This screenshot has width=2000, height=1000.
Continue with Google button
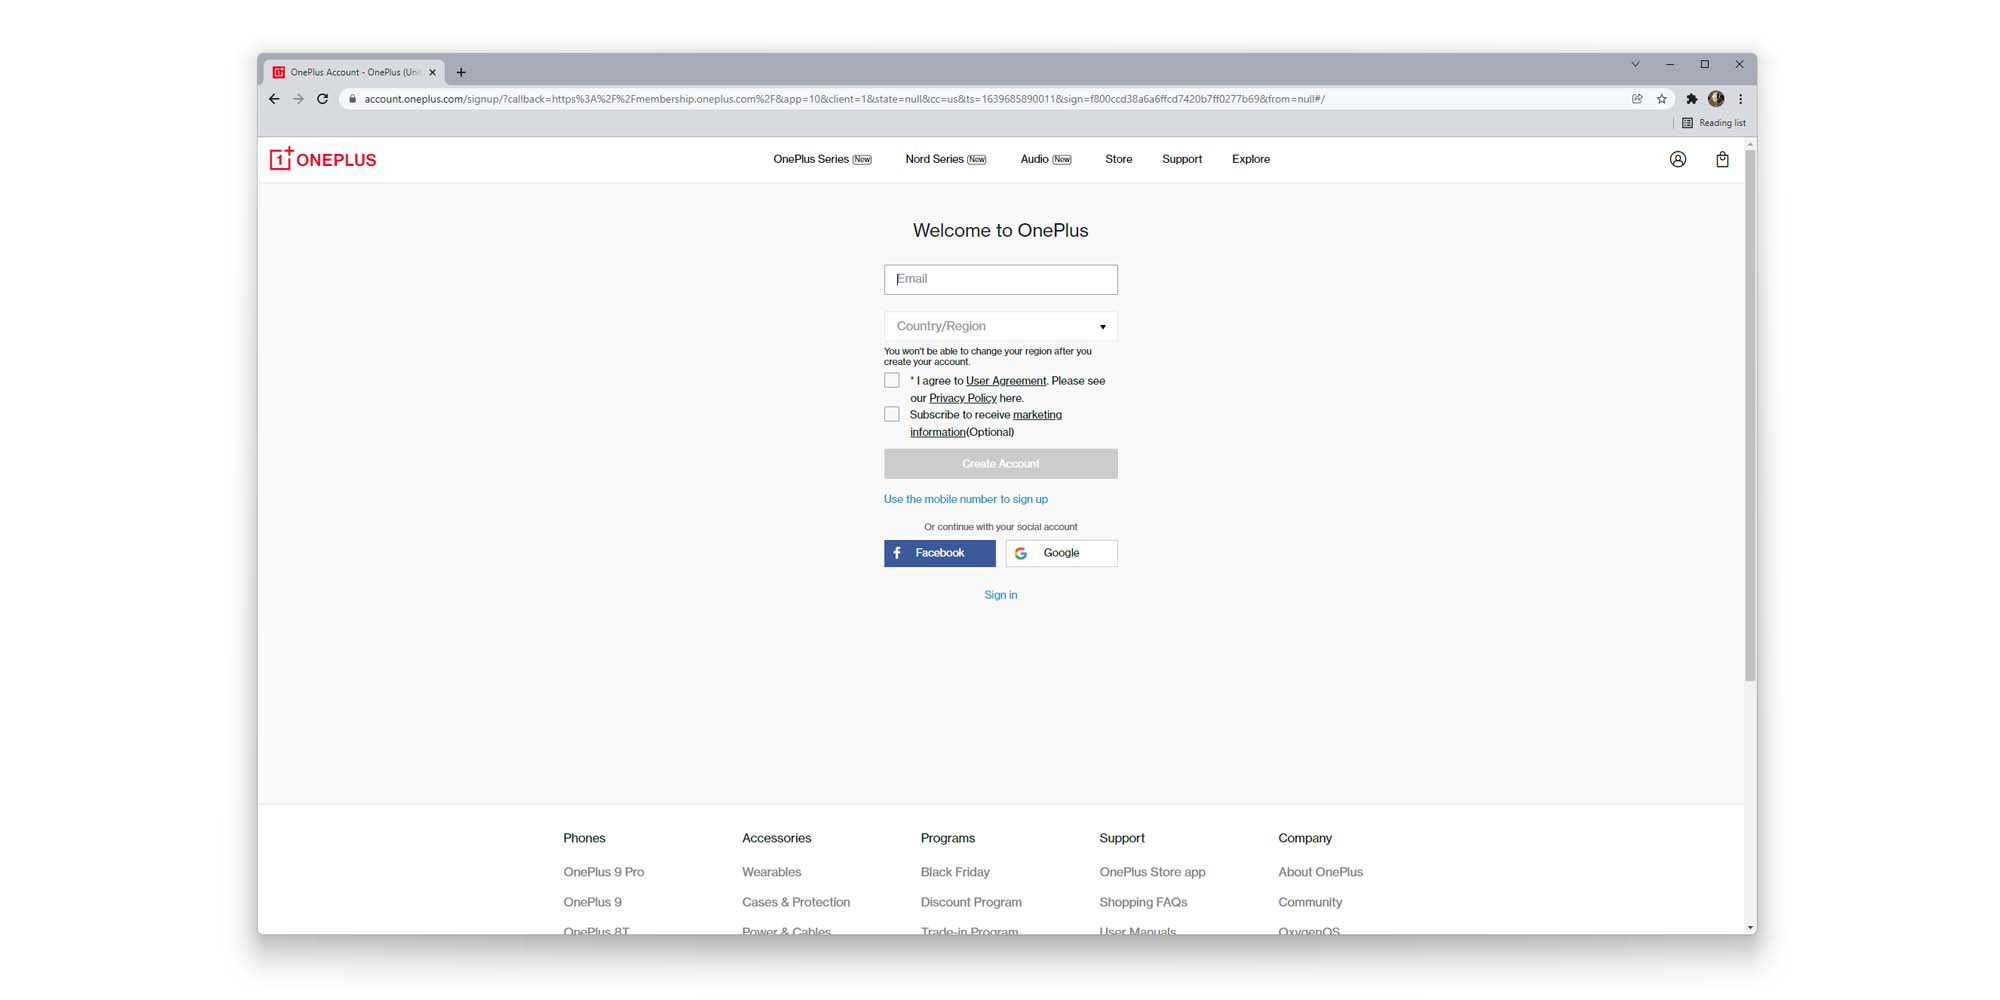(x=1061, y=553)
